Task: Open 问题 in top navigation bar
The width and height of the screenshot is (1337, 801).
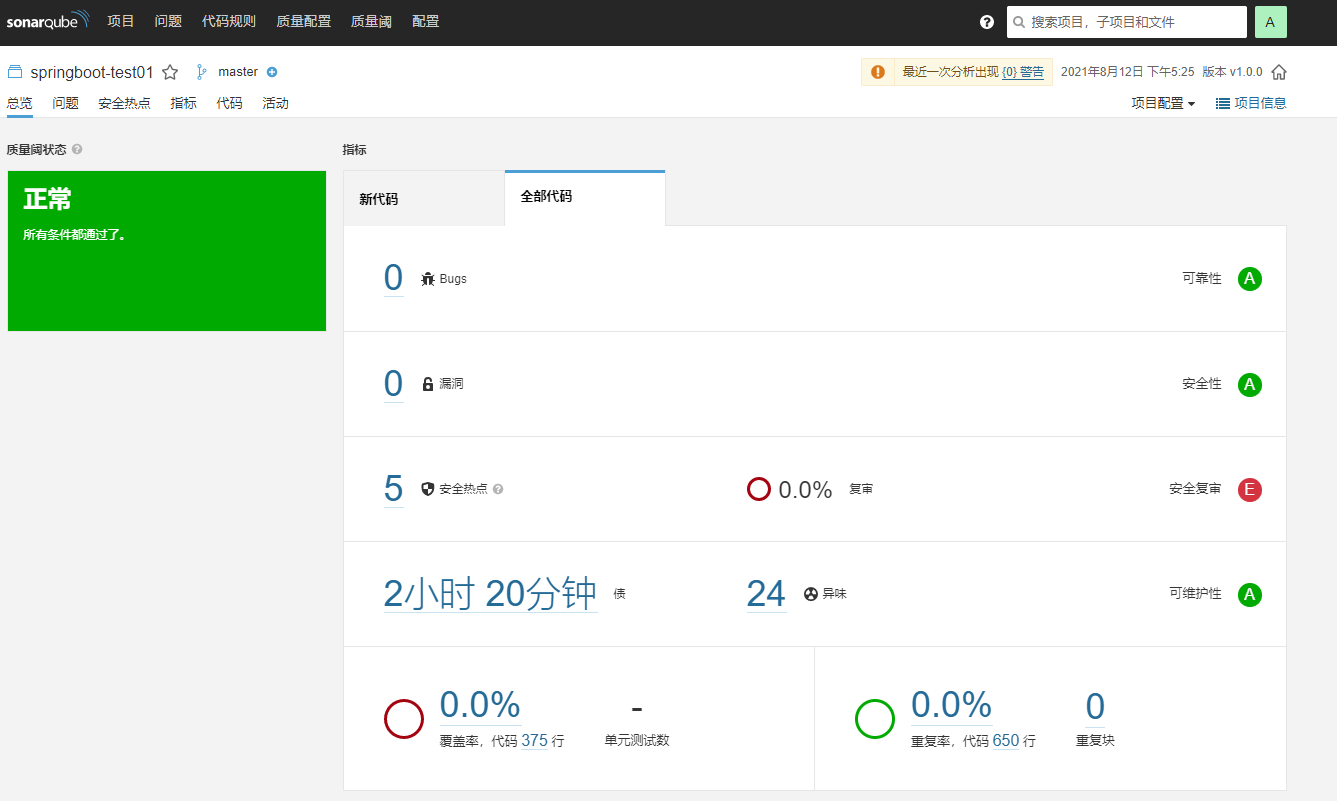Action: (168, 21)
